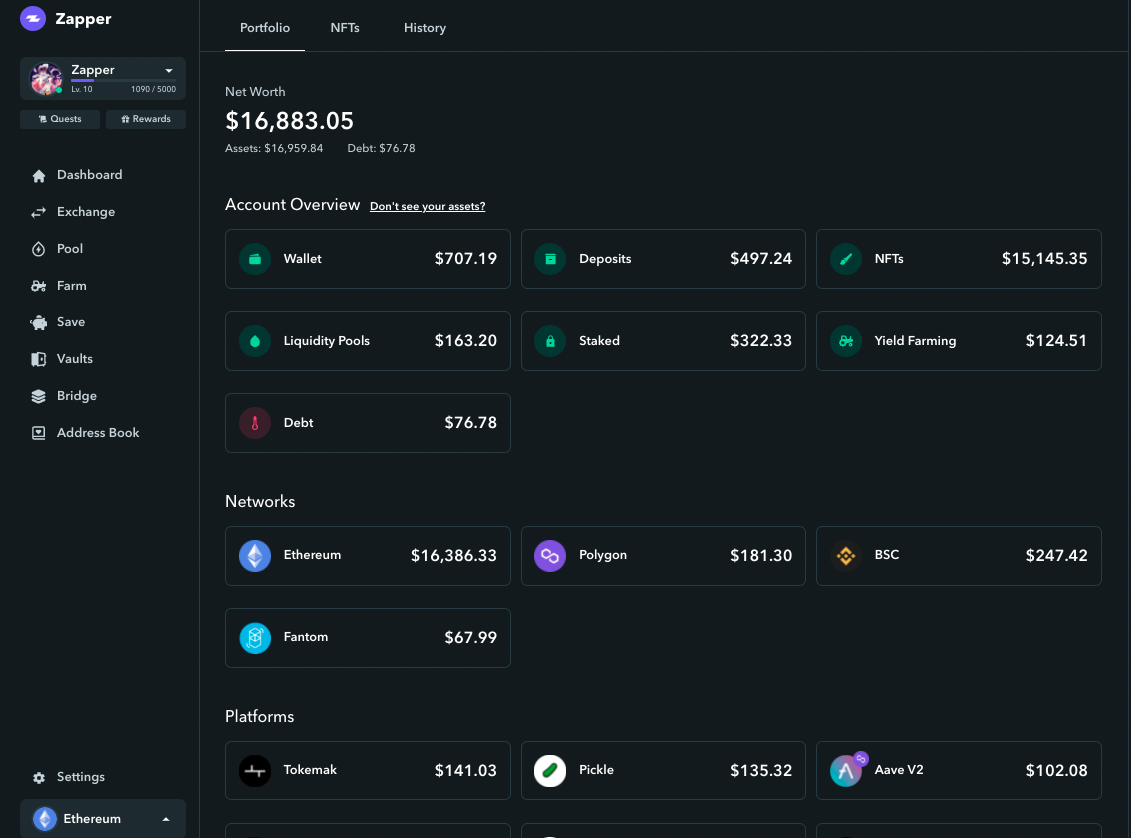Expand the Zapper account dropdown arrow
The width and height of the screenshot is (1131, 838).
click(x=169, y=71)
